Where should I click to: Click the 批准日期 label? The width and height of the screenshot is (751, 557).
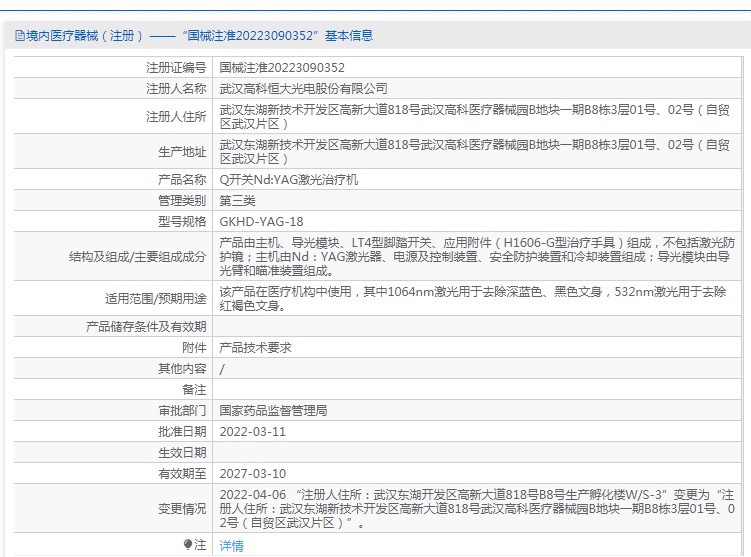pos(182,432)
